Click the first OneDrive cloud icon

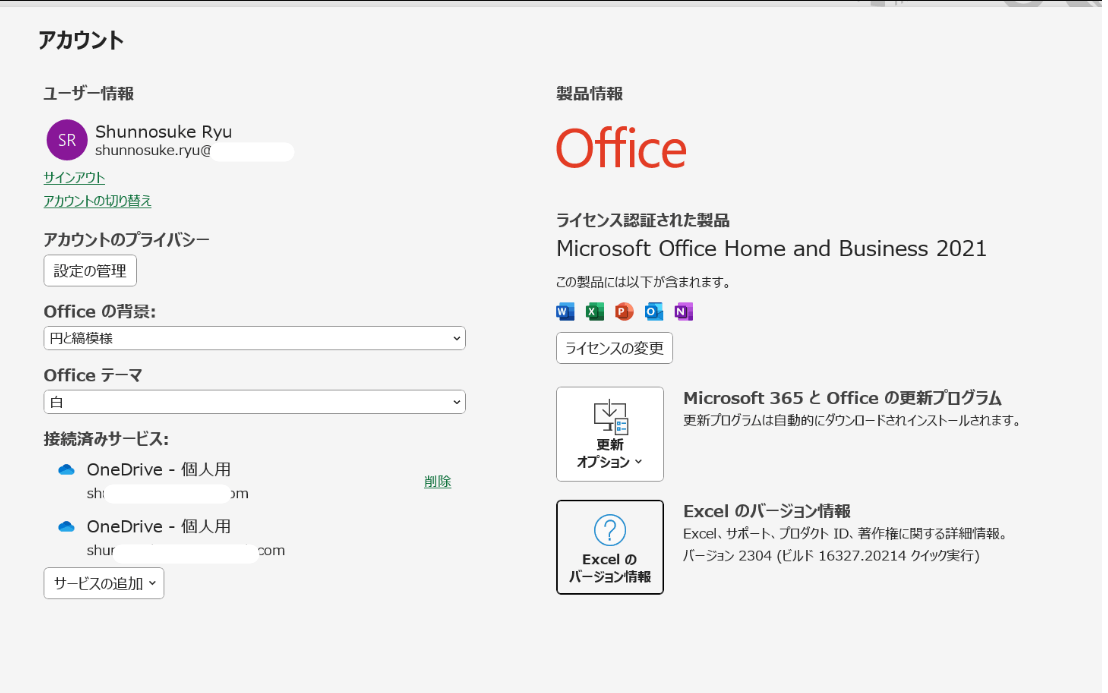click(x=66, y=470)
